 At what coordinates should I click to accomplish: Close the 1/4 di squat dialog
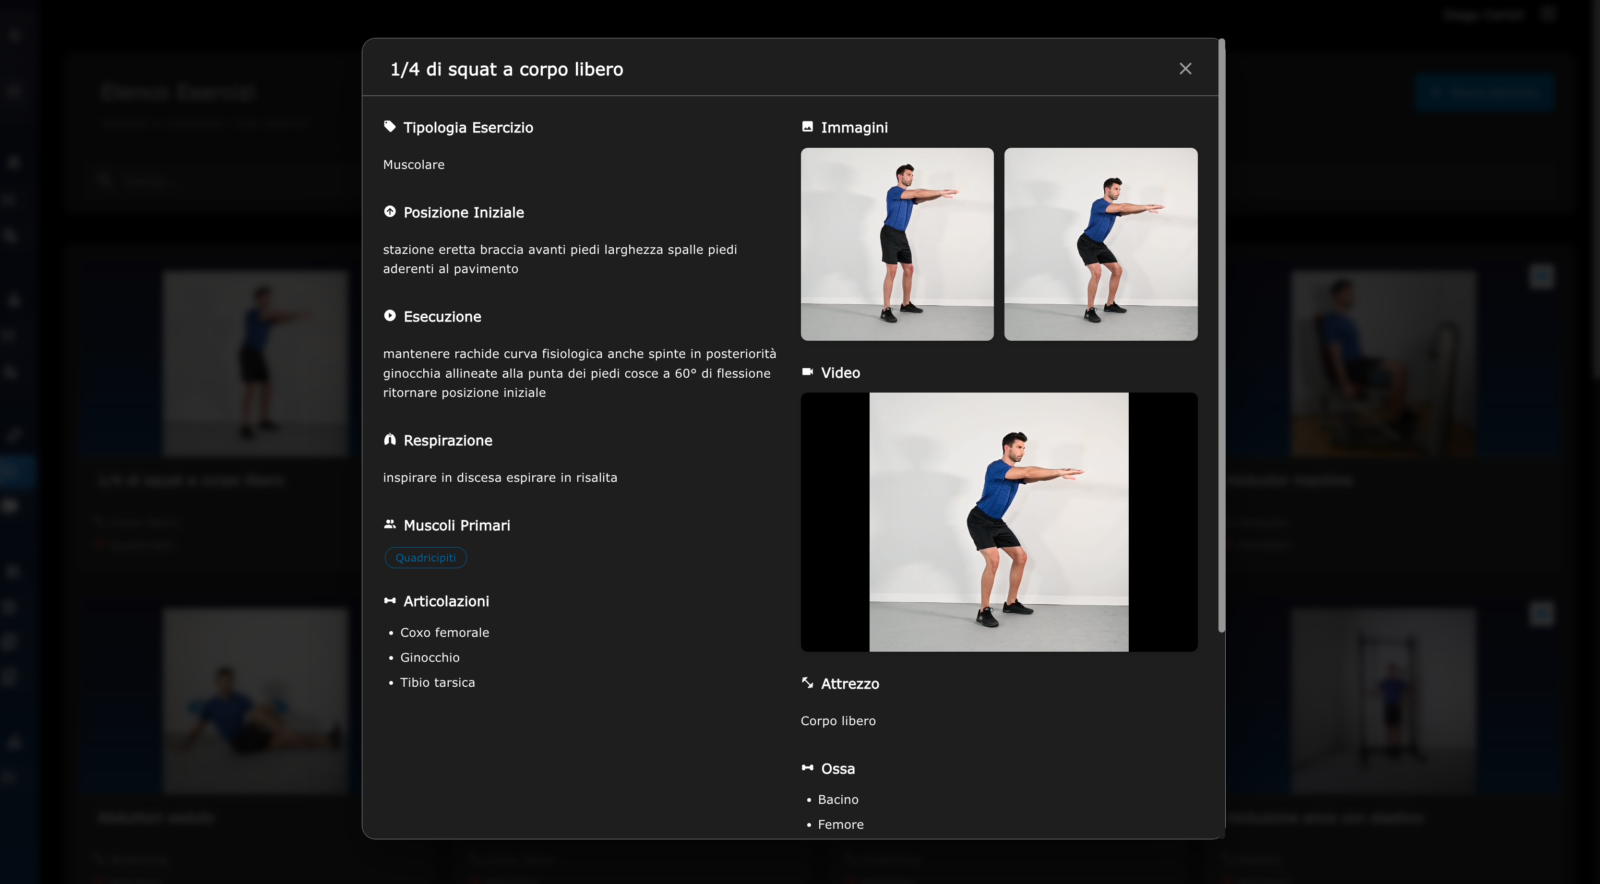(x=1185, y=69)
